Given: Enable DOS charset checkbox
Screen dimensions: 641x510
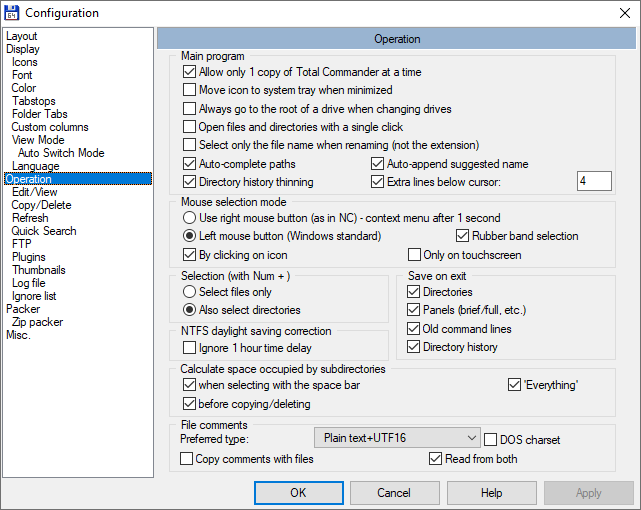Looking at the screenshot, I should click(491, 440).
